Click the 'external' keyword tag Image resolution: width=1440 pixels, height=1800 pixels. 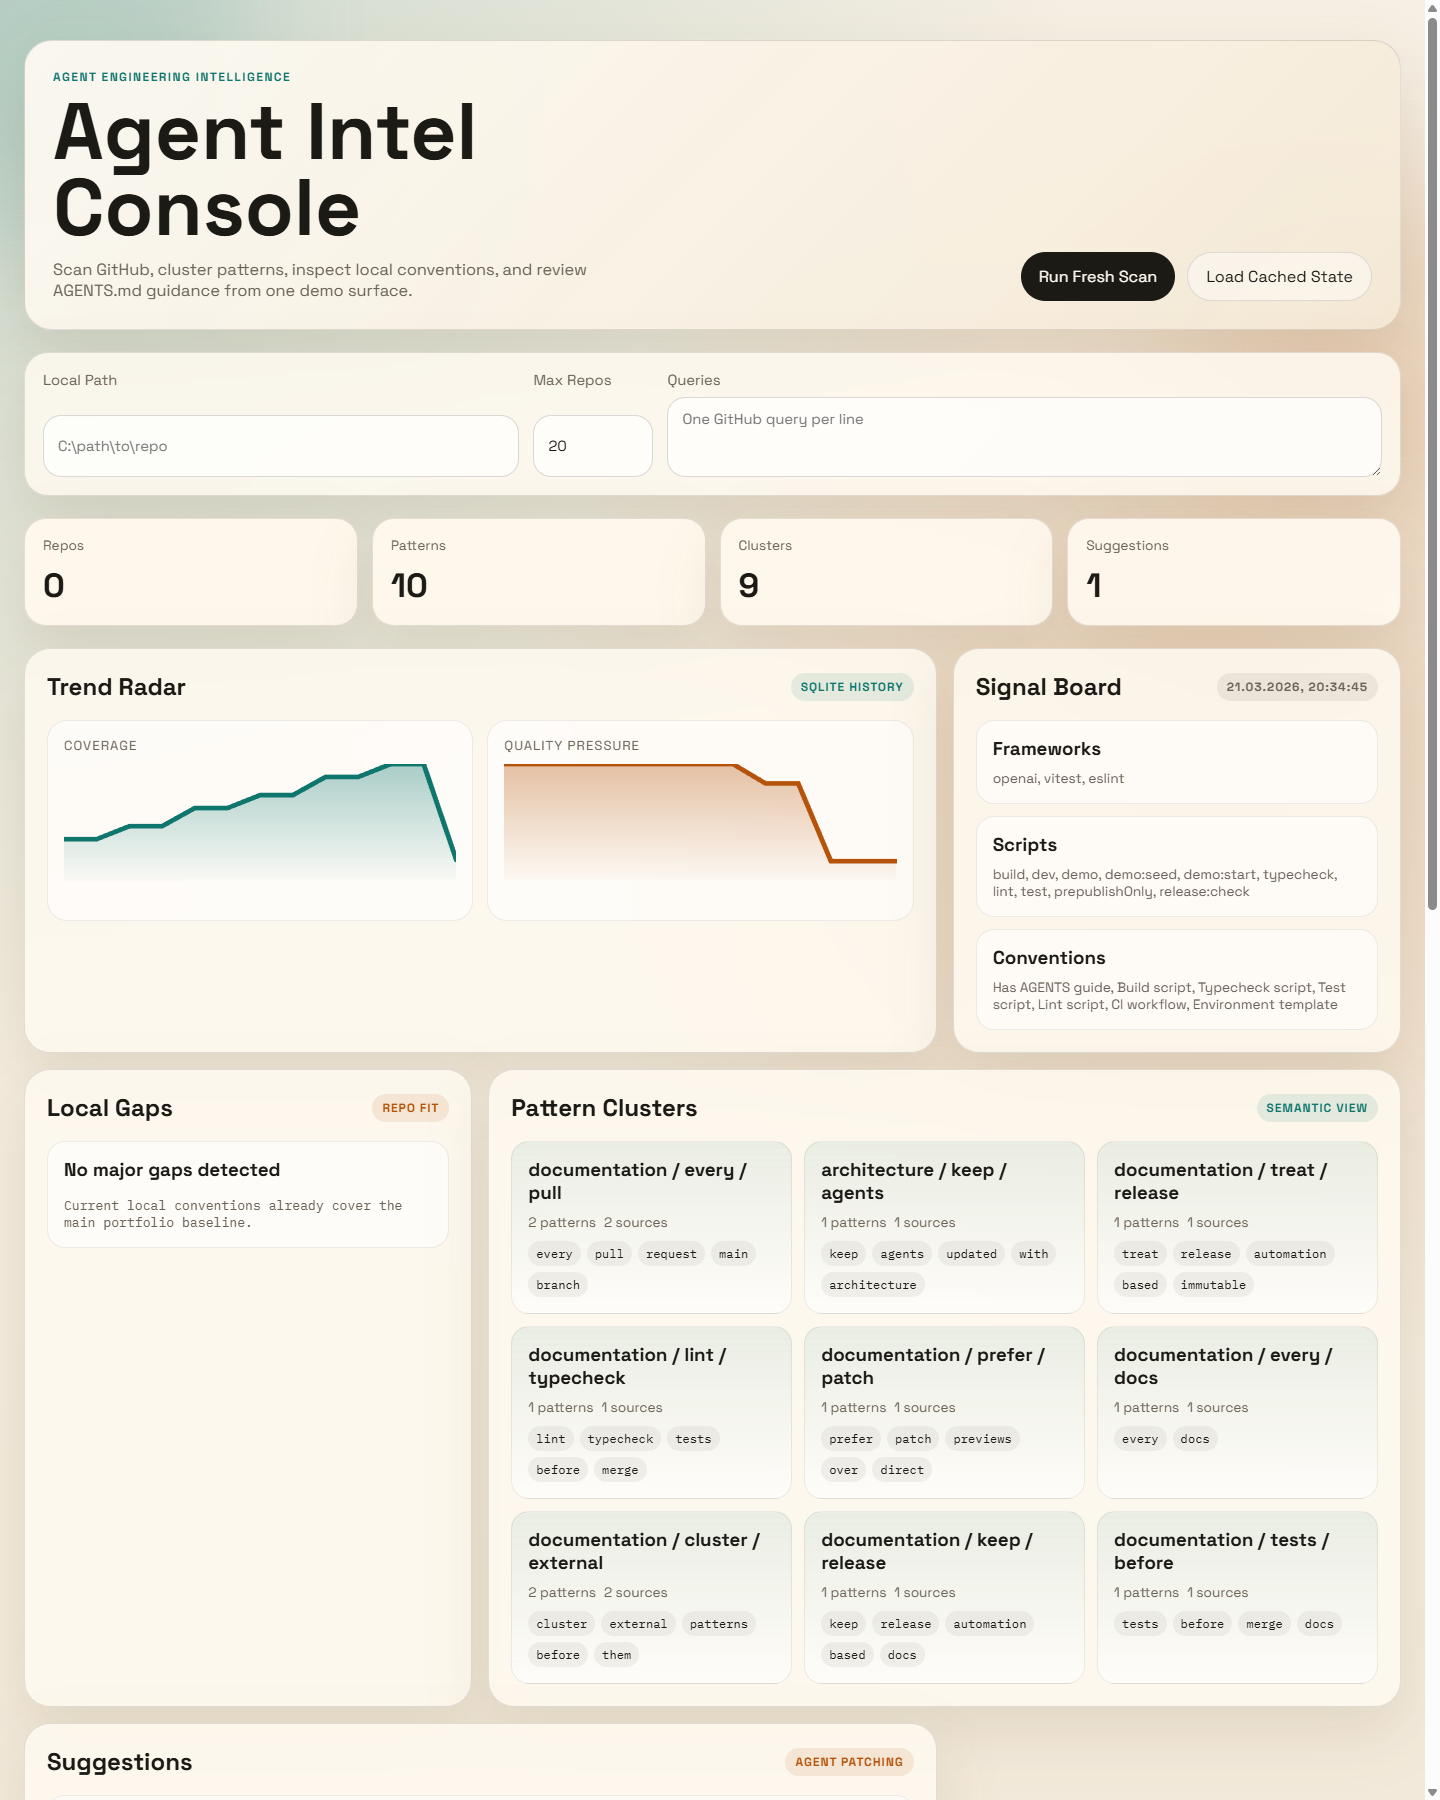click(638, 1624)
